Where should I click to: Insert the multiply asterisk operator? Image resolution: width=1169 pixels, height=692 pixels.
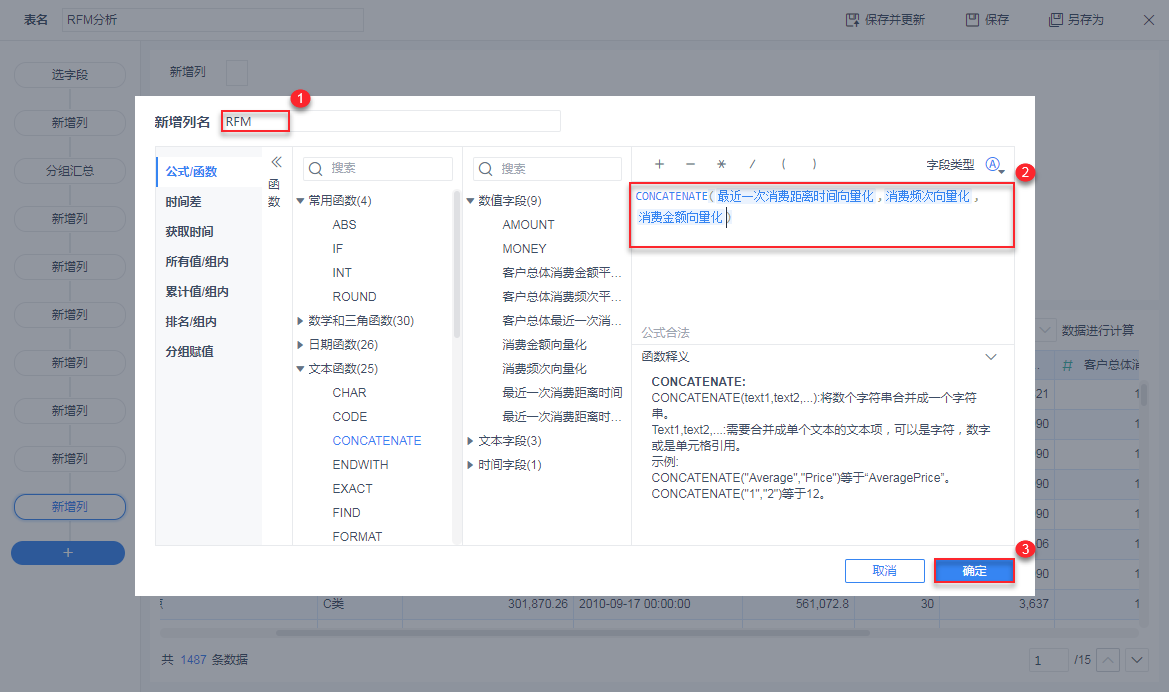(721, 164)
